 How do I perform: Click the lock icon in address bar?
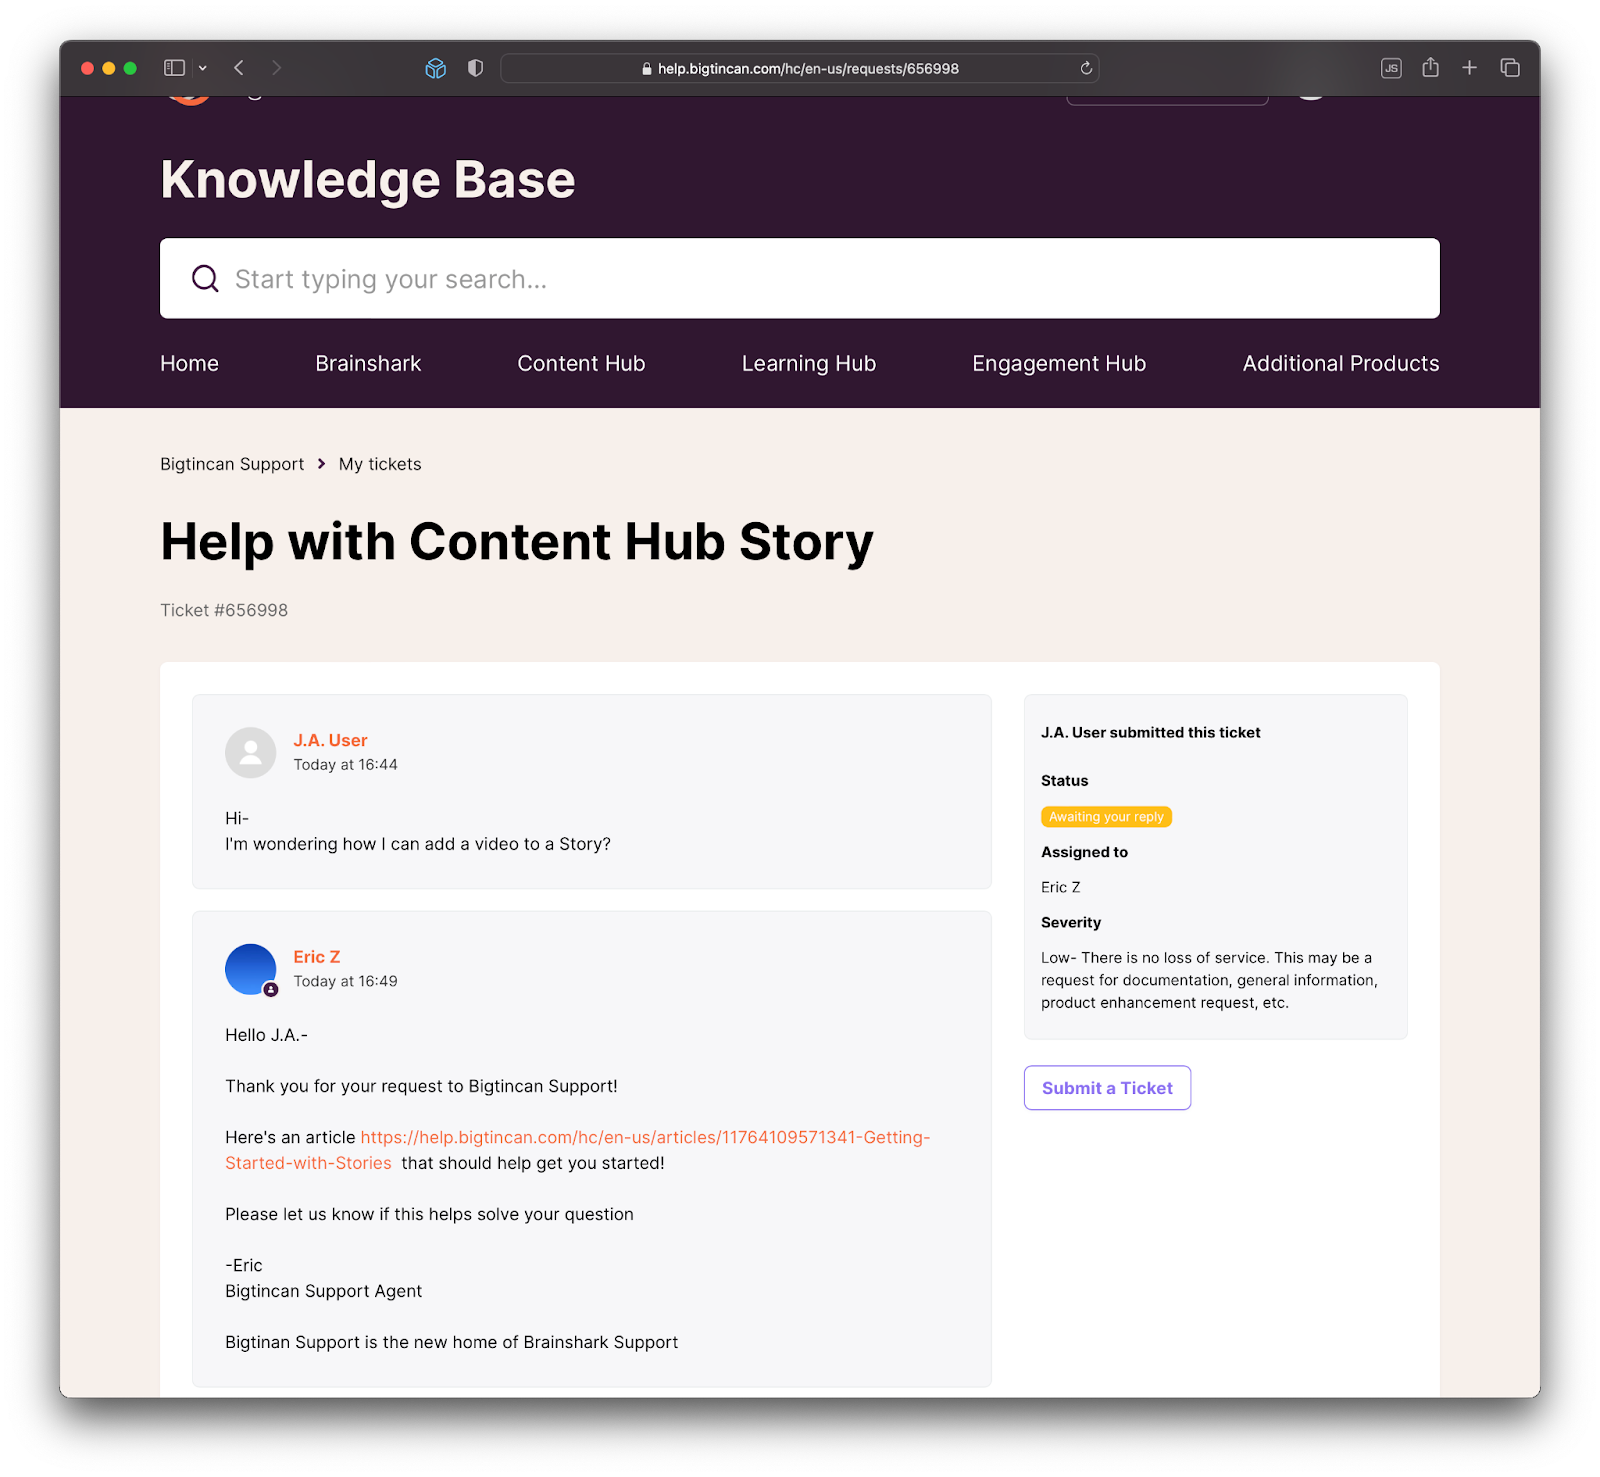(x=647, y=69)
